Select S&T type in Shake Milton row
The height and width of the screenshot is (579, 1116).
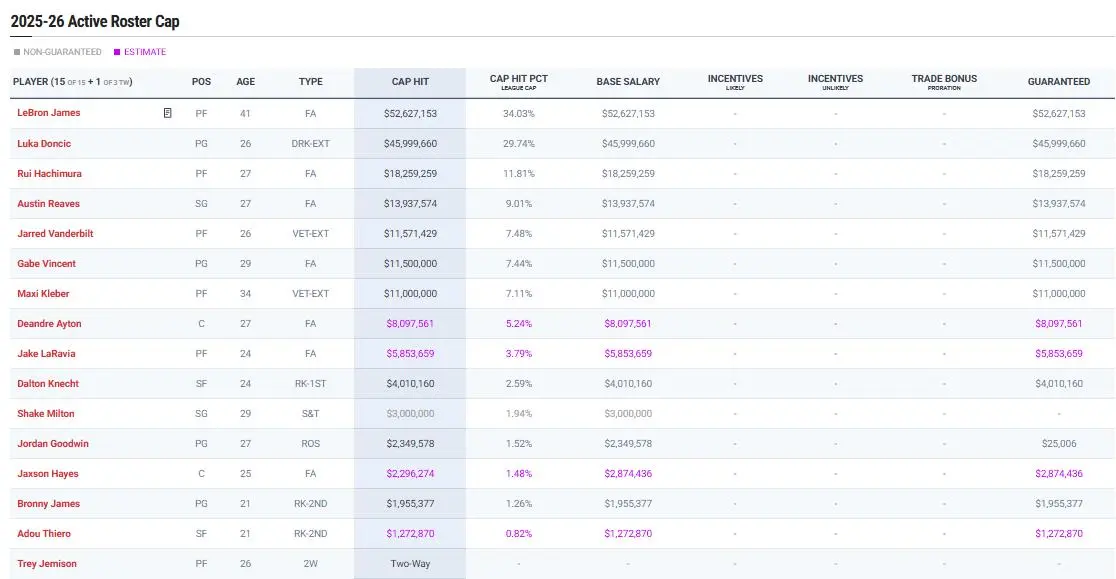click(310, 413)
